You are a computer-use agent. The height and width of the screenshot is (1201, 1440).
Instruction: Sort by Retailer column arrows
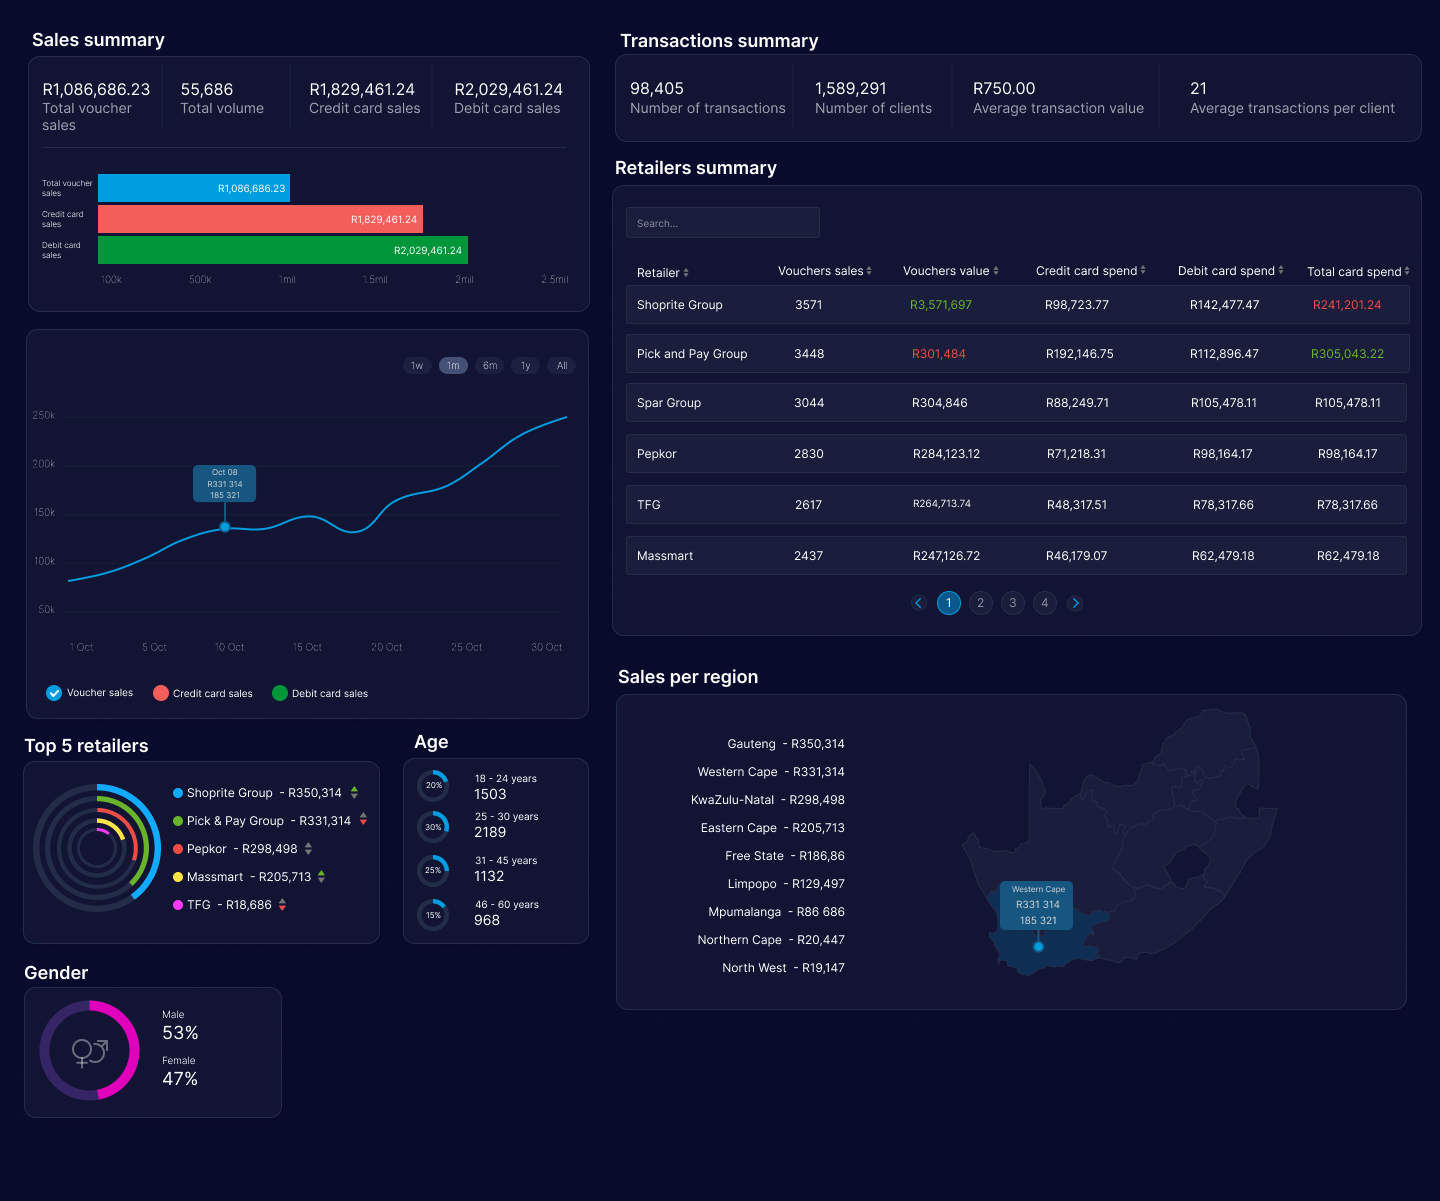686,273
